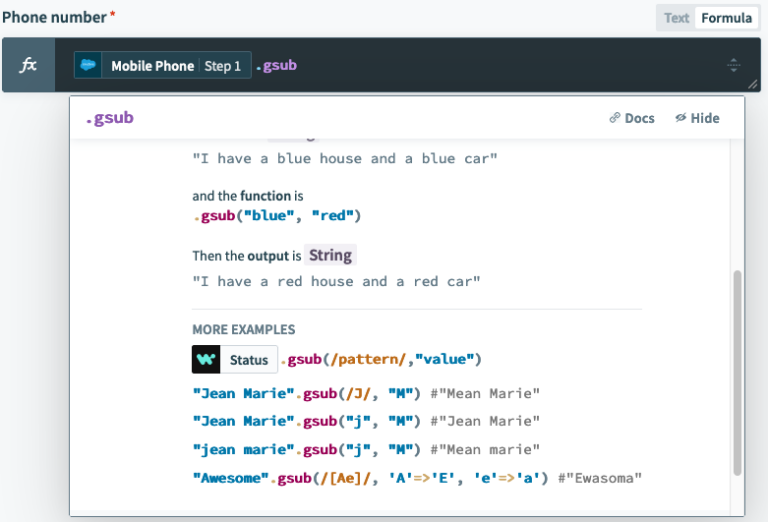Click the help panel vertical scrollbar

point(738,370)
